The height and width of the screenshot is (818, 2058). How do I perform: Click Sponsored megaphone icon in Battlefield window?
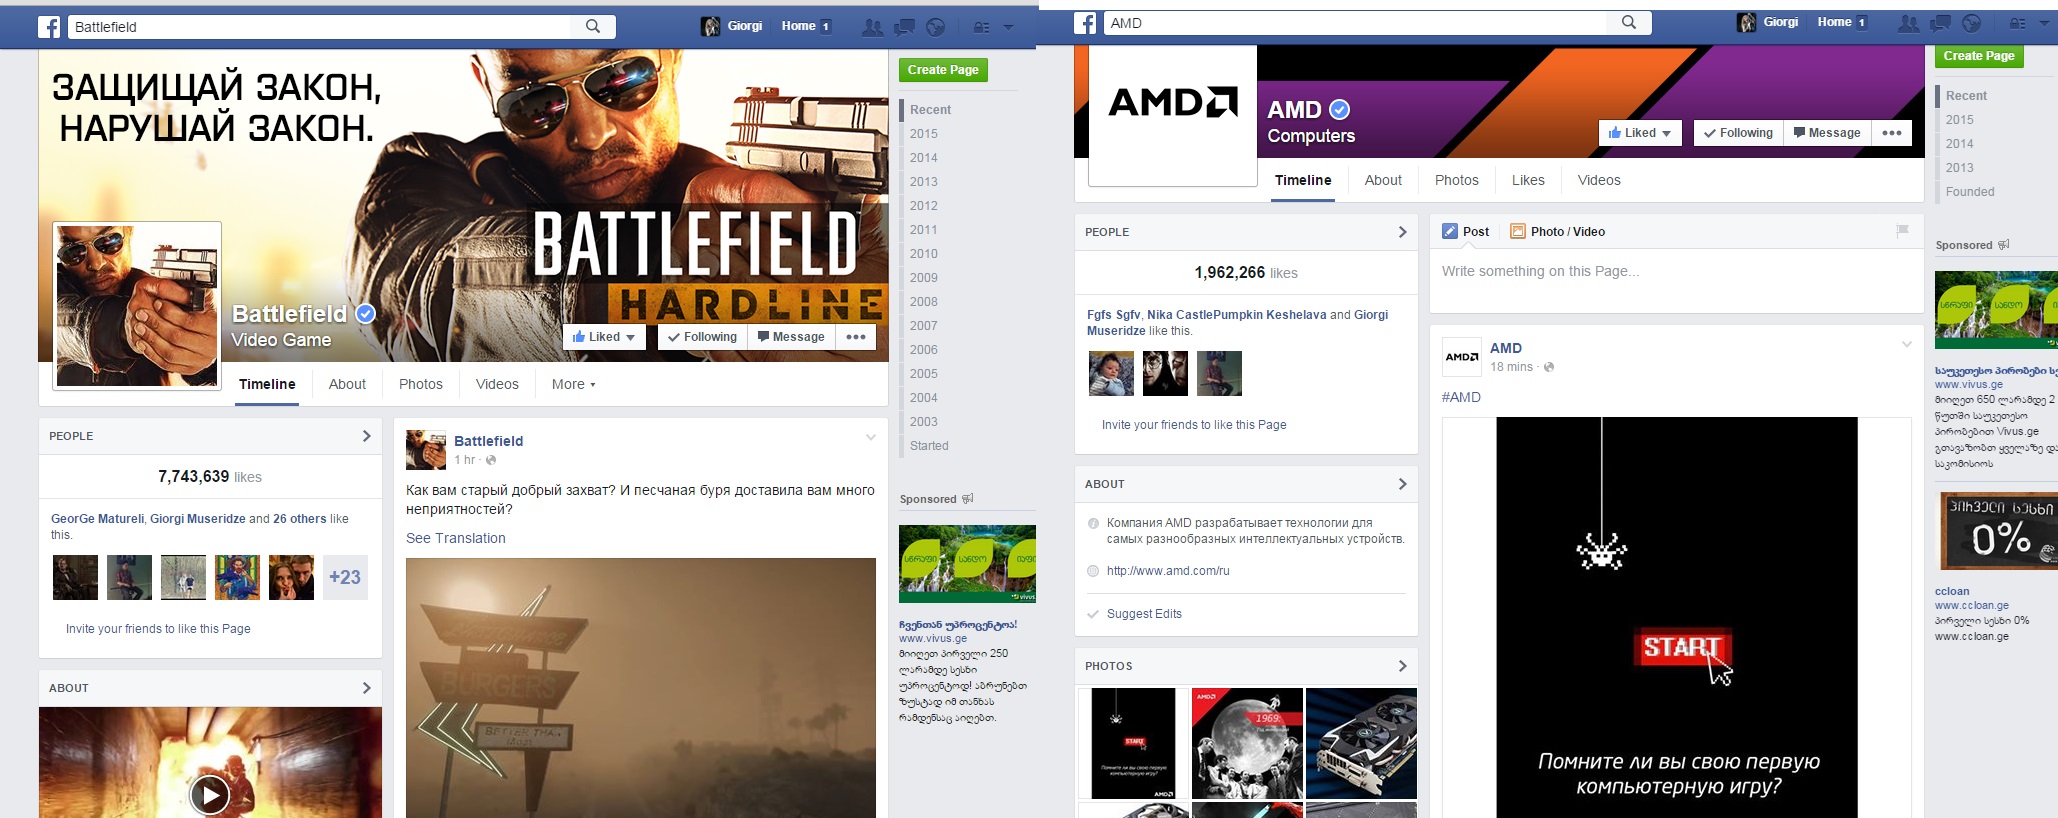(x=967, y=498)
